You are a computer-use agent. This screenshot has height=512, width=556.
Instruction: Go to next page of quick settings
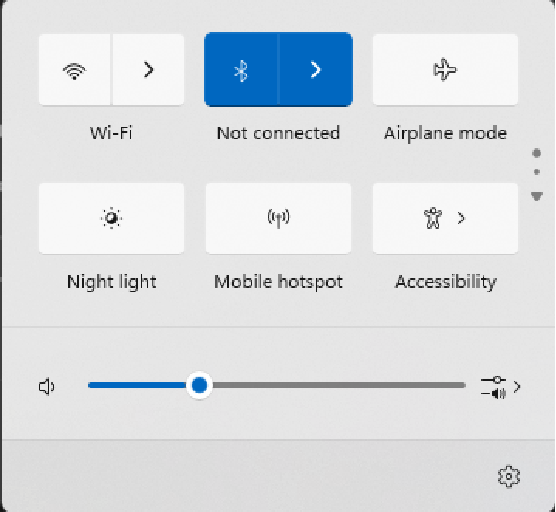pyautogui.click(x=537, y=196)
